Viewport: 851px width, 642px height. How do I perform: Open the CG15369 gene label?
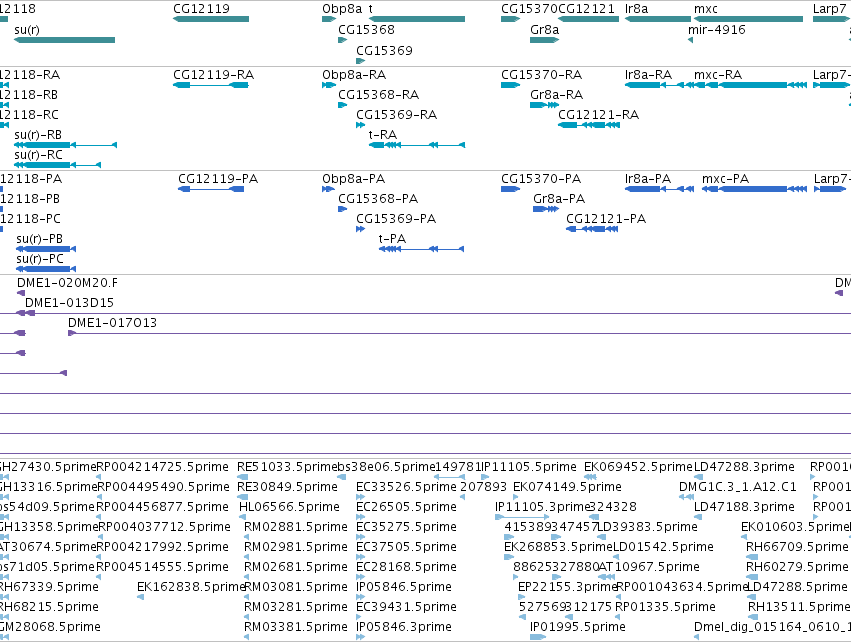pyautogui.click(x=384, y=51)
